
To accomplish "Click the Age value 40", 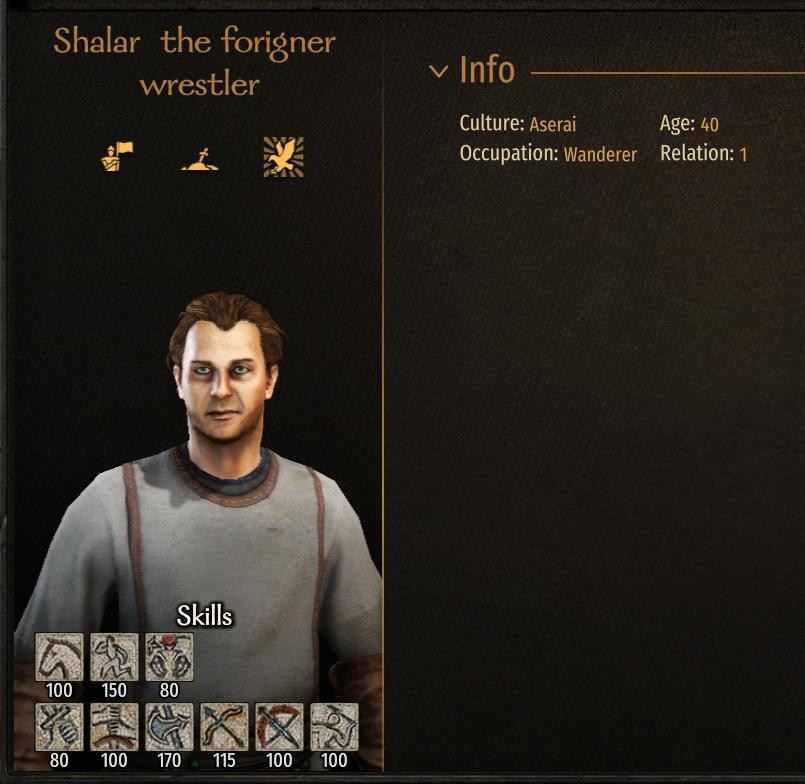I will (x=710, y=124).
